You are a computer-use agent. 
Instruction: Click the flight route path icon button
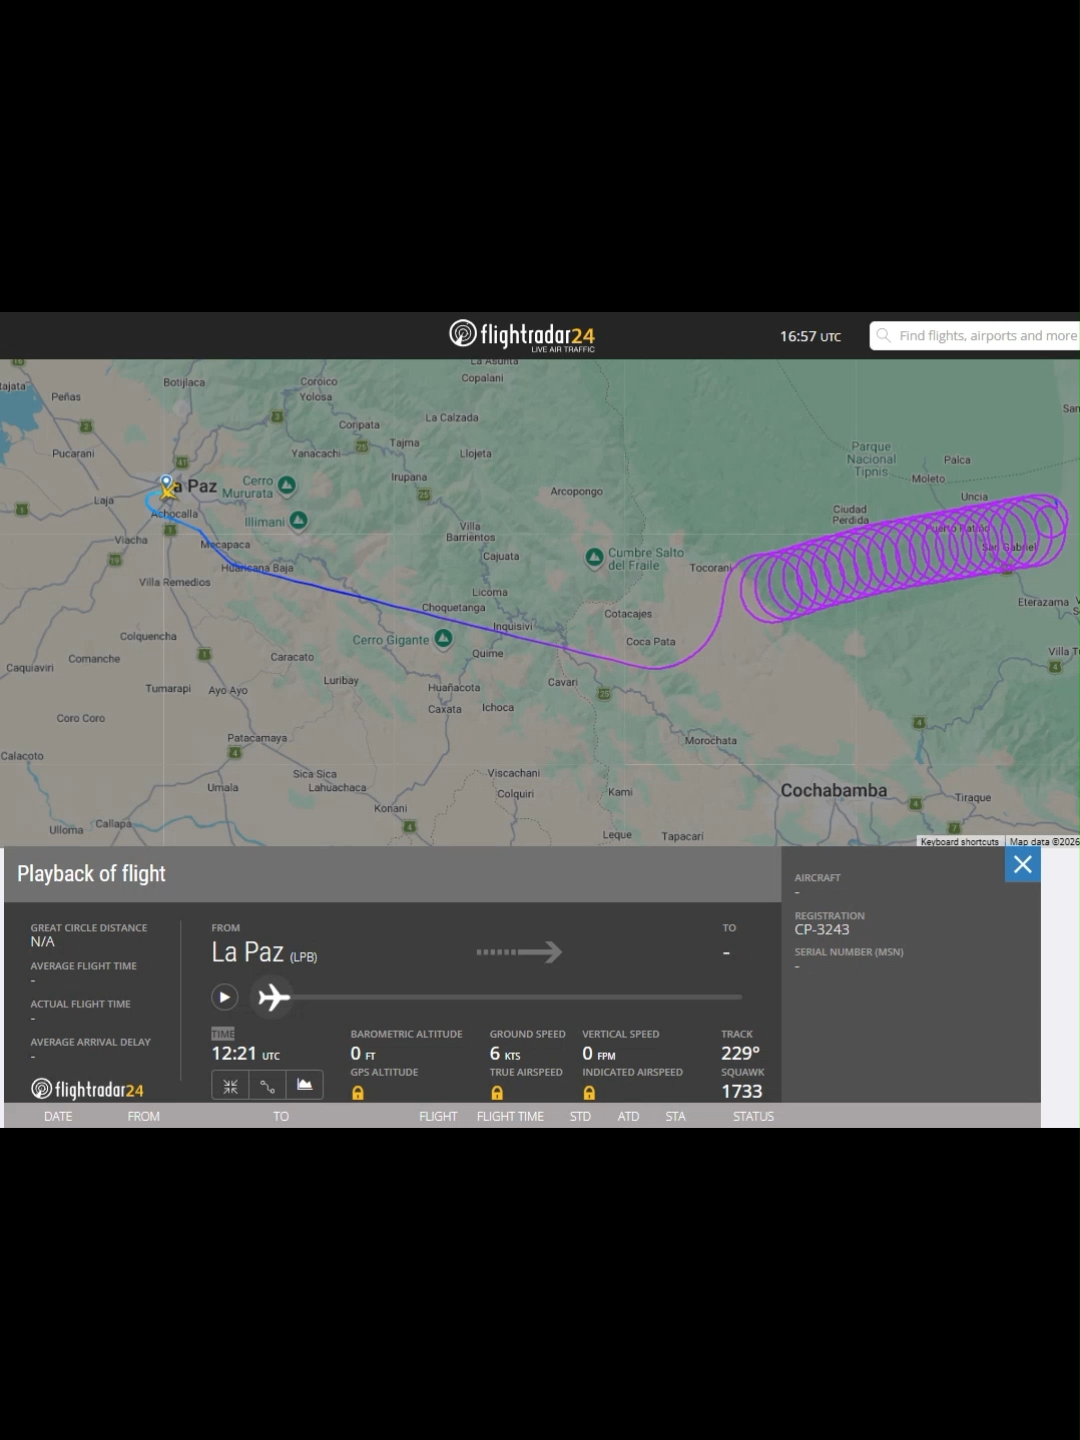pyautogui.click(x=267, y=1086)
